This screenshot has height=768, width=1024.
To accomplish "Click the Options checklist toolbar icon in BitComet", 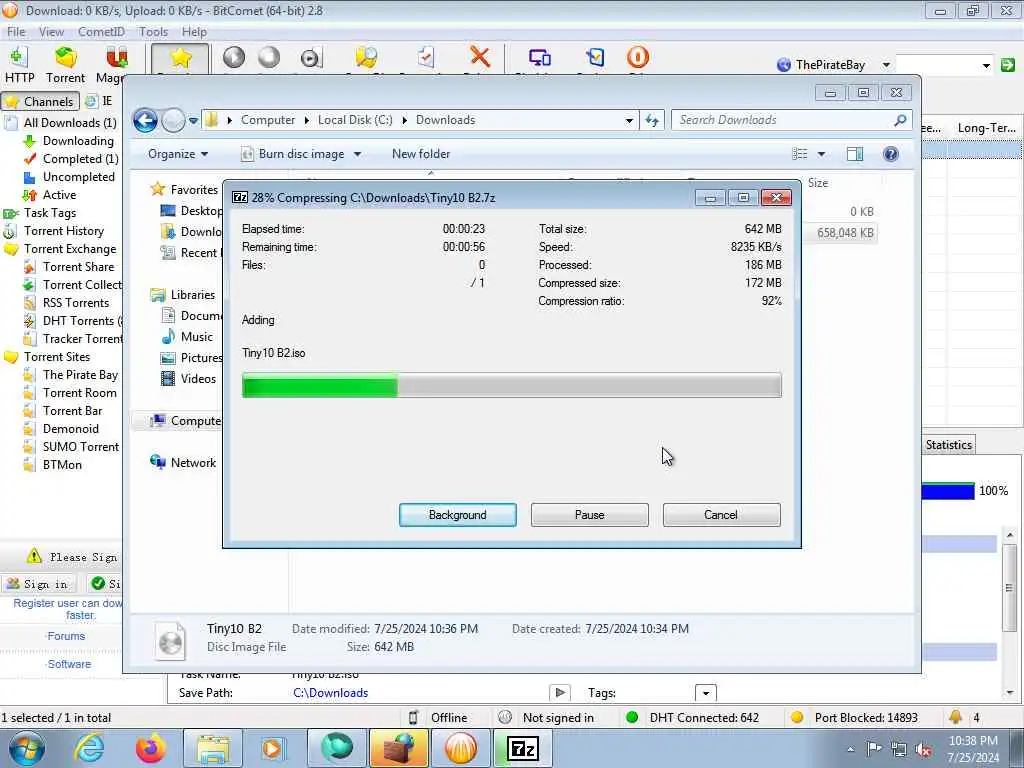I will tap(595, 57).
